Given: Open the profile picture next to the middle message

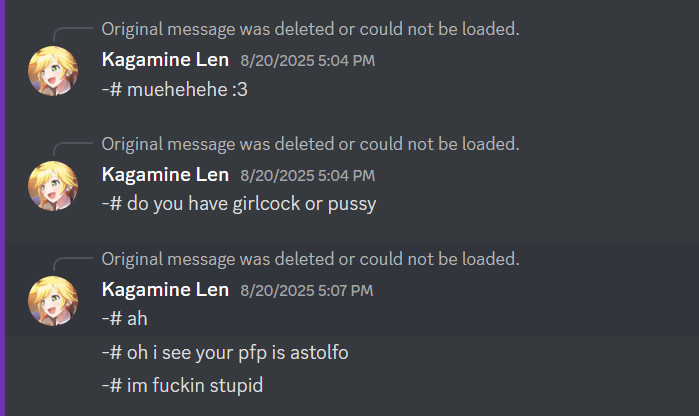Looking at the screenshot, I should coord(53,186).
